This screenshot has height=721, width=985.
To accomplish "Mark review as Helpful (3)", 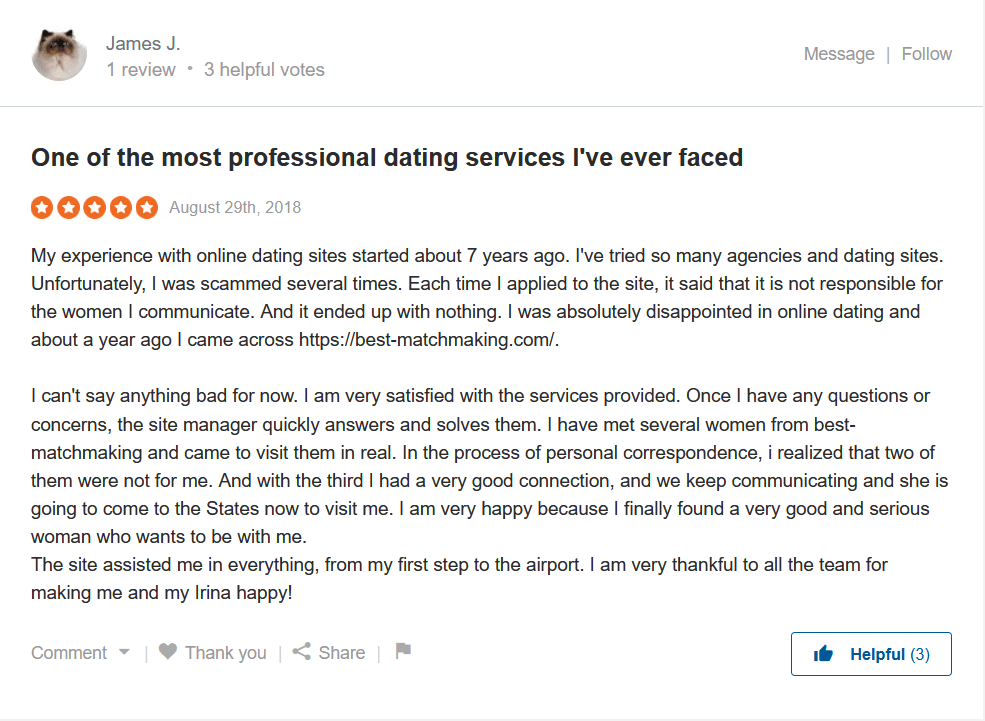I will coord(889,654).
